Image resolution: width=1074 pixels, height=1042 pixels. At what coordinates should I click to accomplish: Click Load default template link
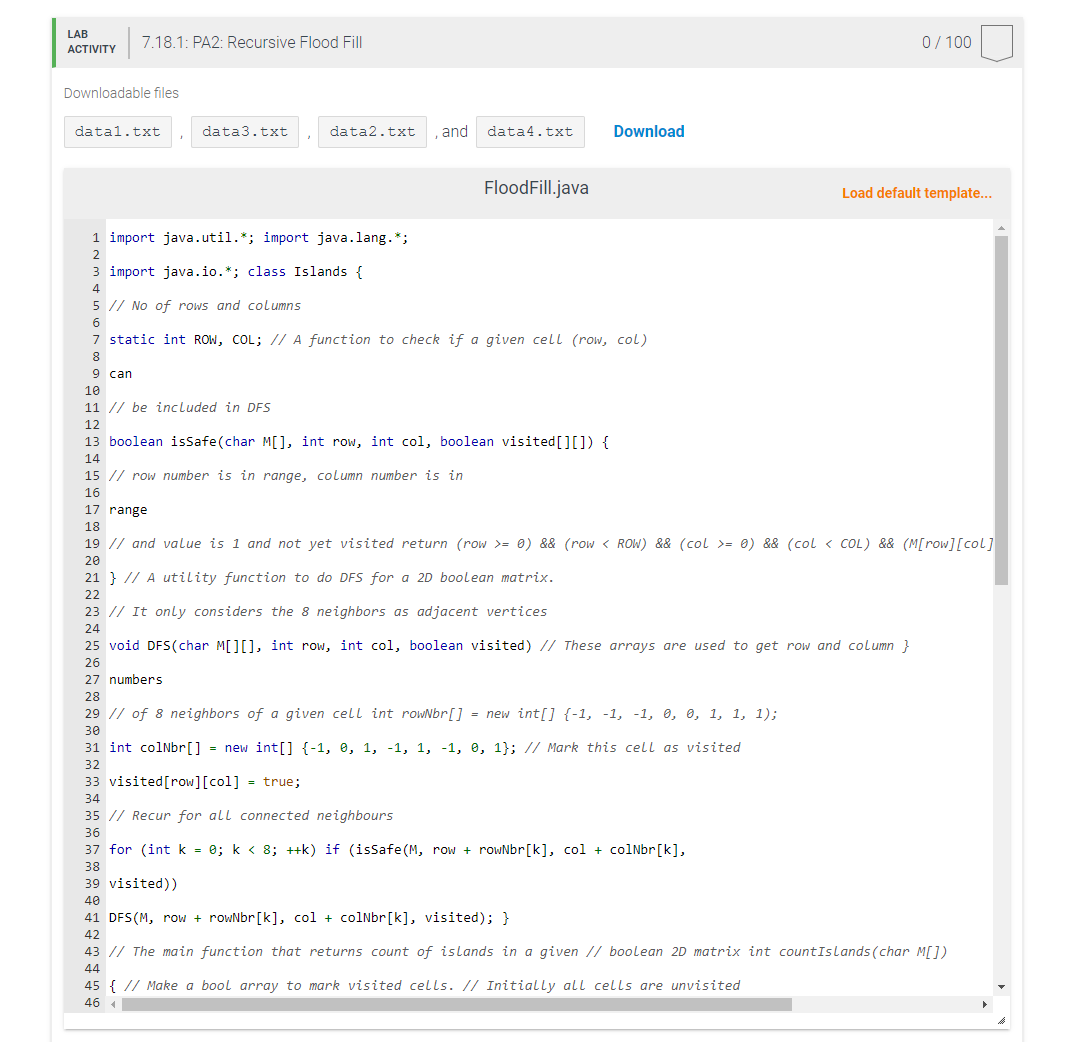pyautogui.click(x=916, y=193)
